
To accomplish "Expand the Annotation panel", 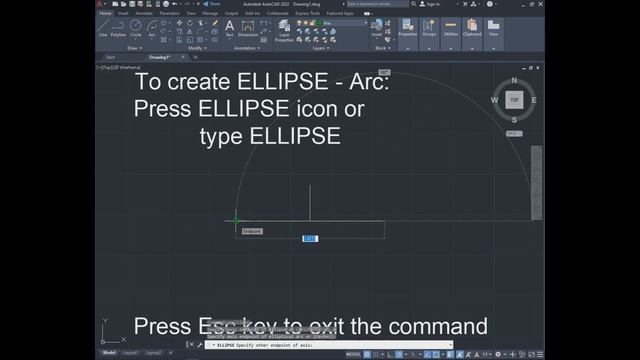I will click(x=247, y=48).
